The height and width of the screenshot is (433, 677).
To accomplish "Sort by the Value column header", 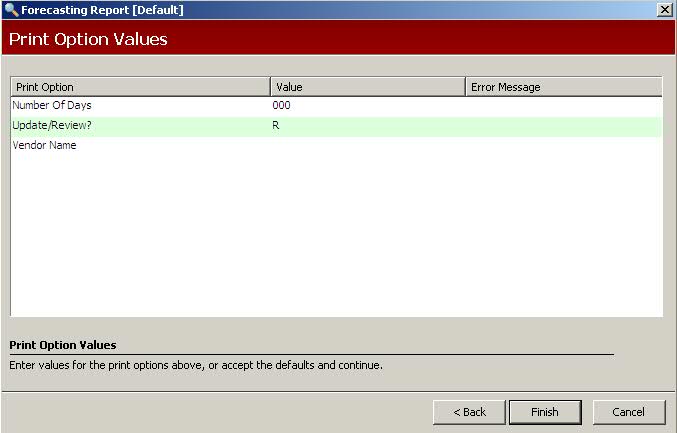I will point(367,87).
